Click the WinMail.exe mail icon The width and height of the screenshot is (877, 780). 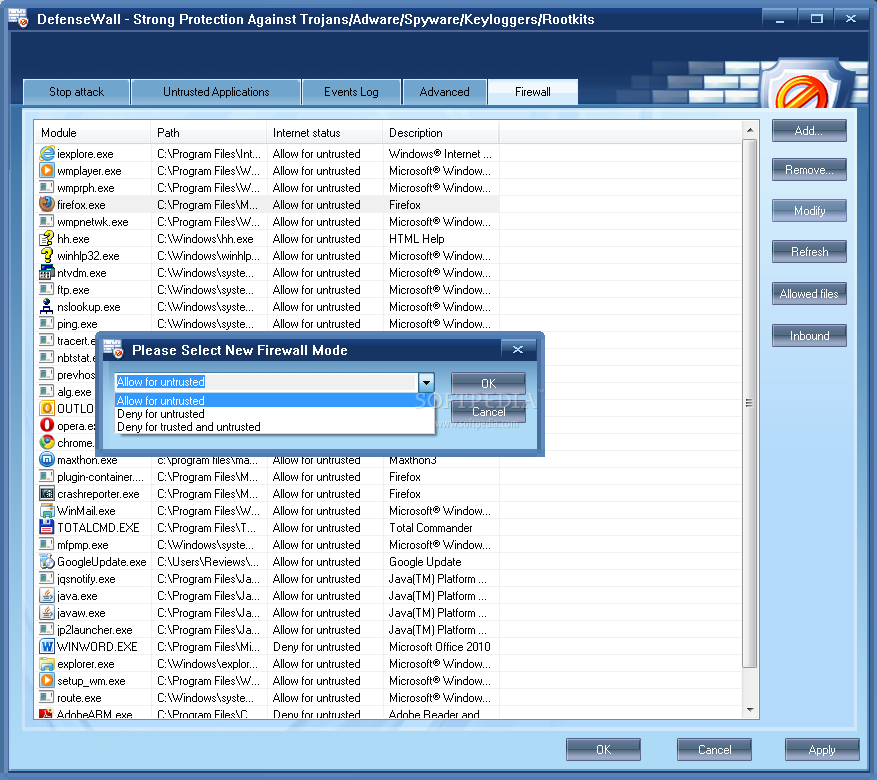pos(47,510)
